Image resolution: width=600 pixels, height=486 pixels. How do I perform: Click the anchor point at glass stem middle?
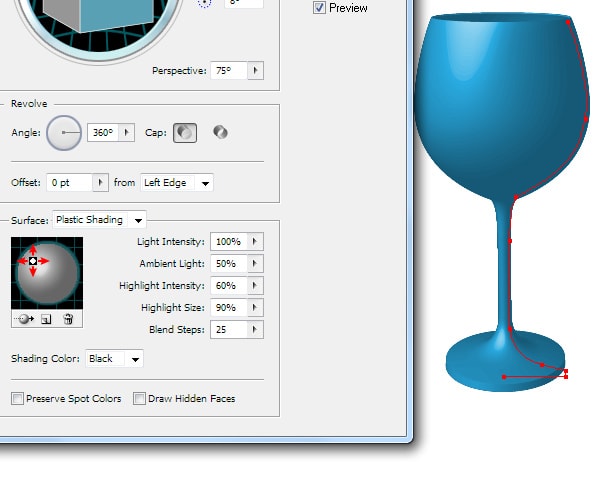point(510,241)
